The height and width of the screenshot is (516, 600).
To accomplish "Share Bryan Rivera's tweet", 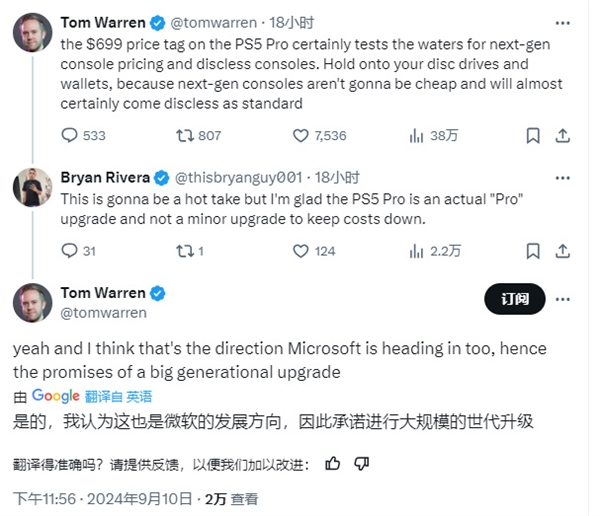I will (562, 250).
